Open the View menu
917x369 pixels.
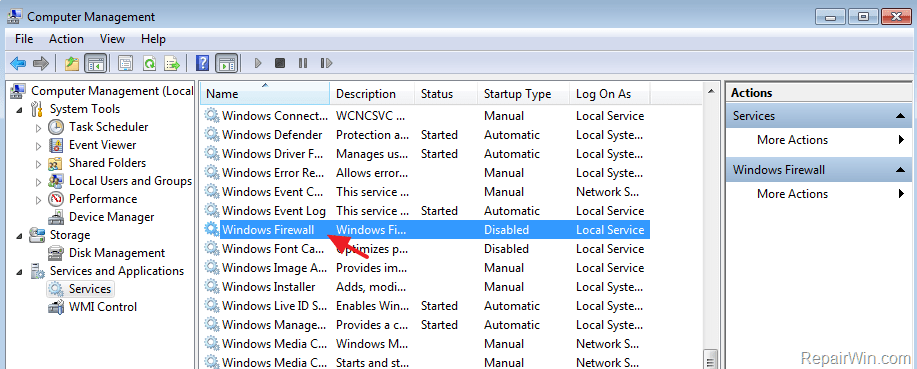click(x=112, y=39)
